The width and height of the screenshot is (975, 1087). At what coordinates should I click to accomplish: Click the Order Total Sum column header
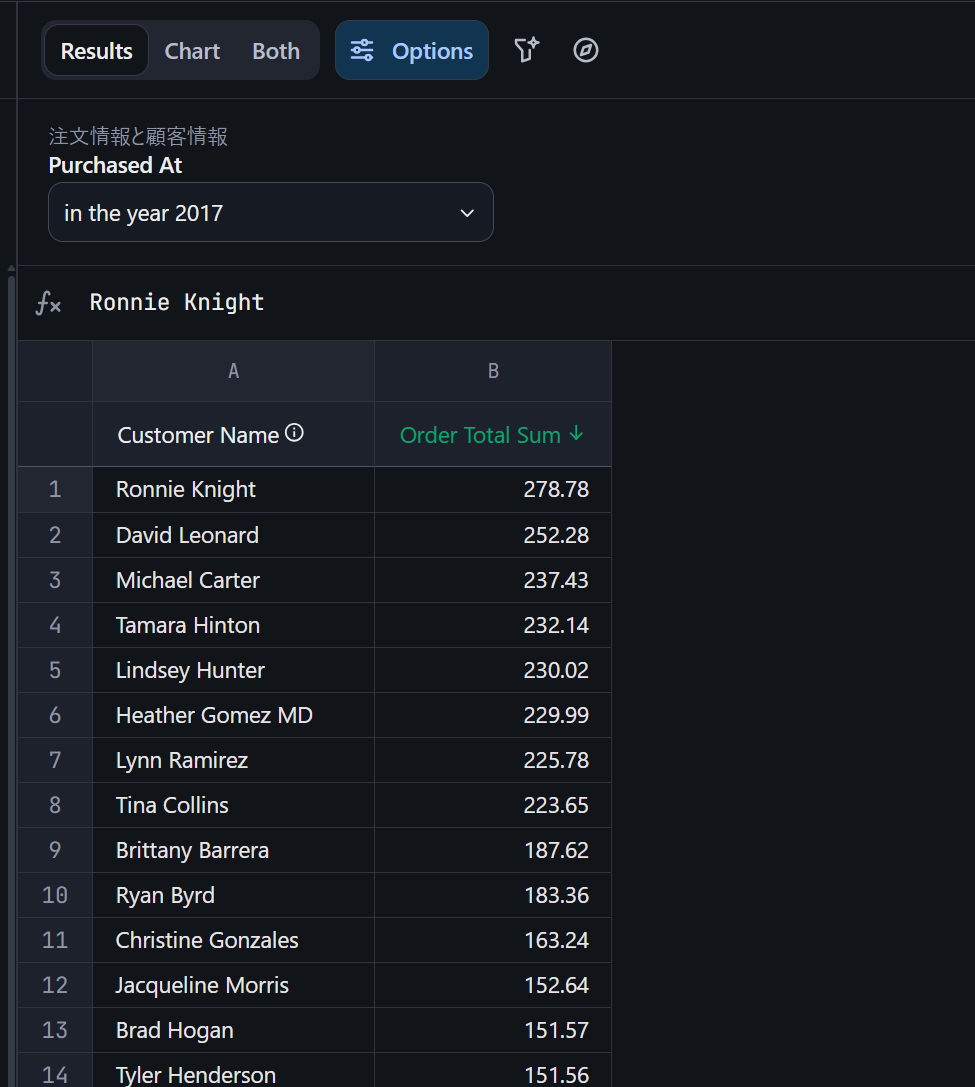pos(480,435)
